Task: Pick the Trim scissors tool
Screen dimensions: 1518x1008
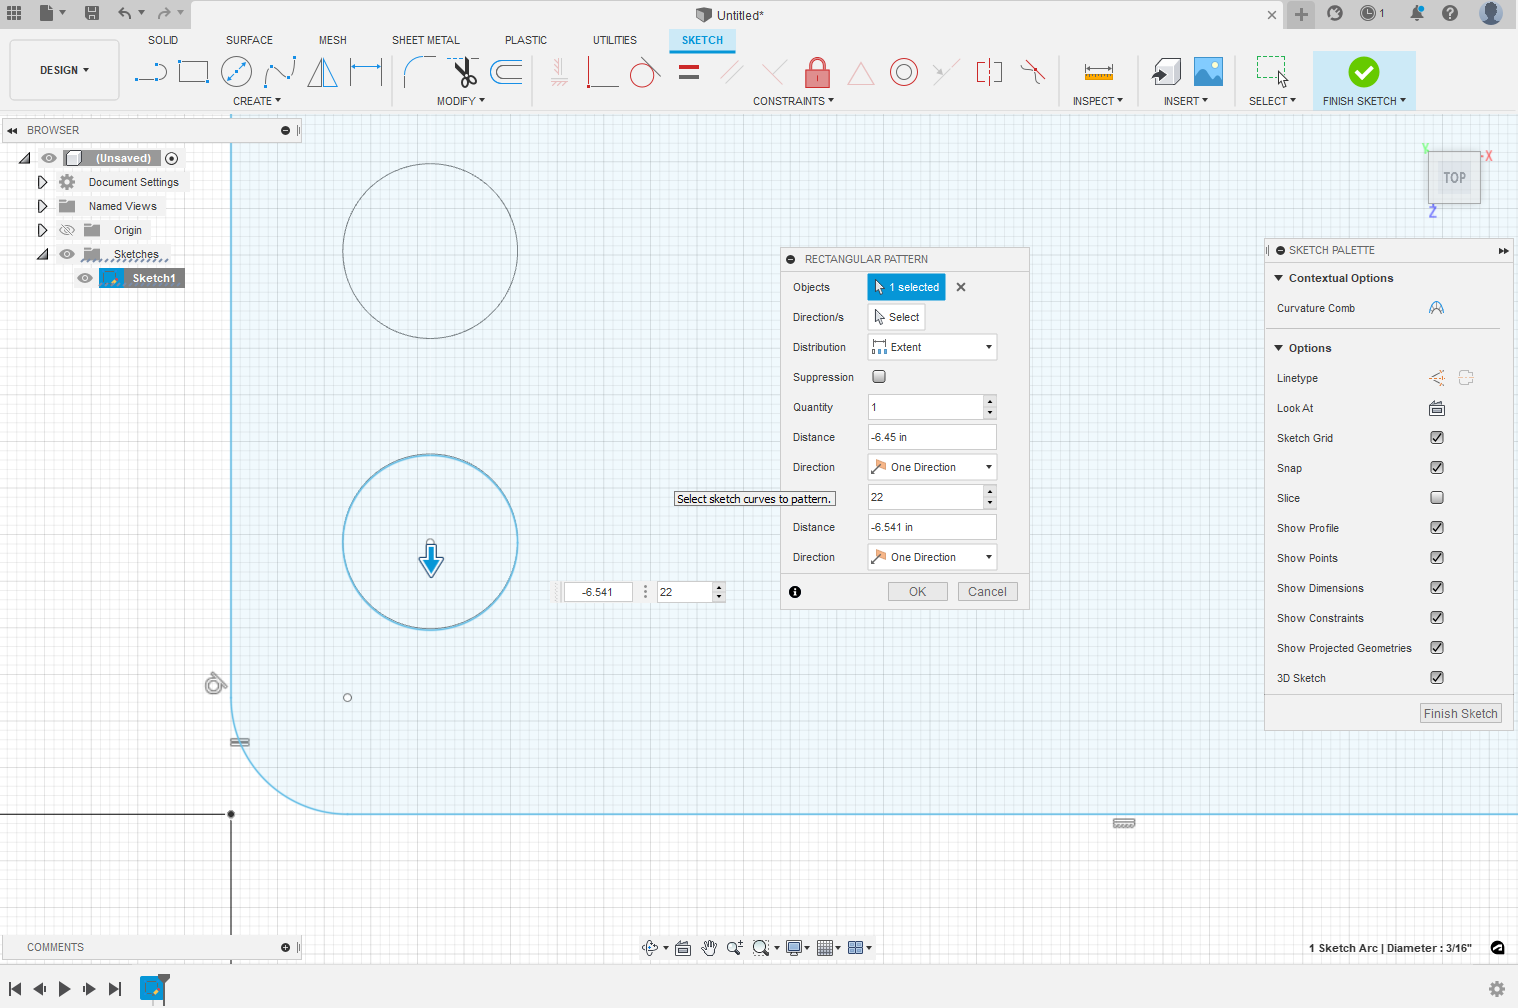Action: point(464,72)
